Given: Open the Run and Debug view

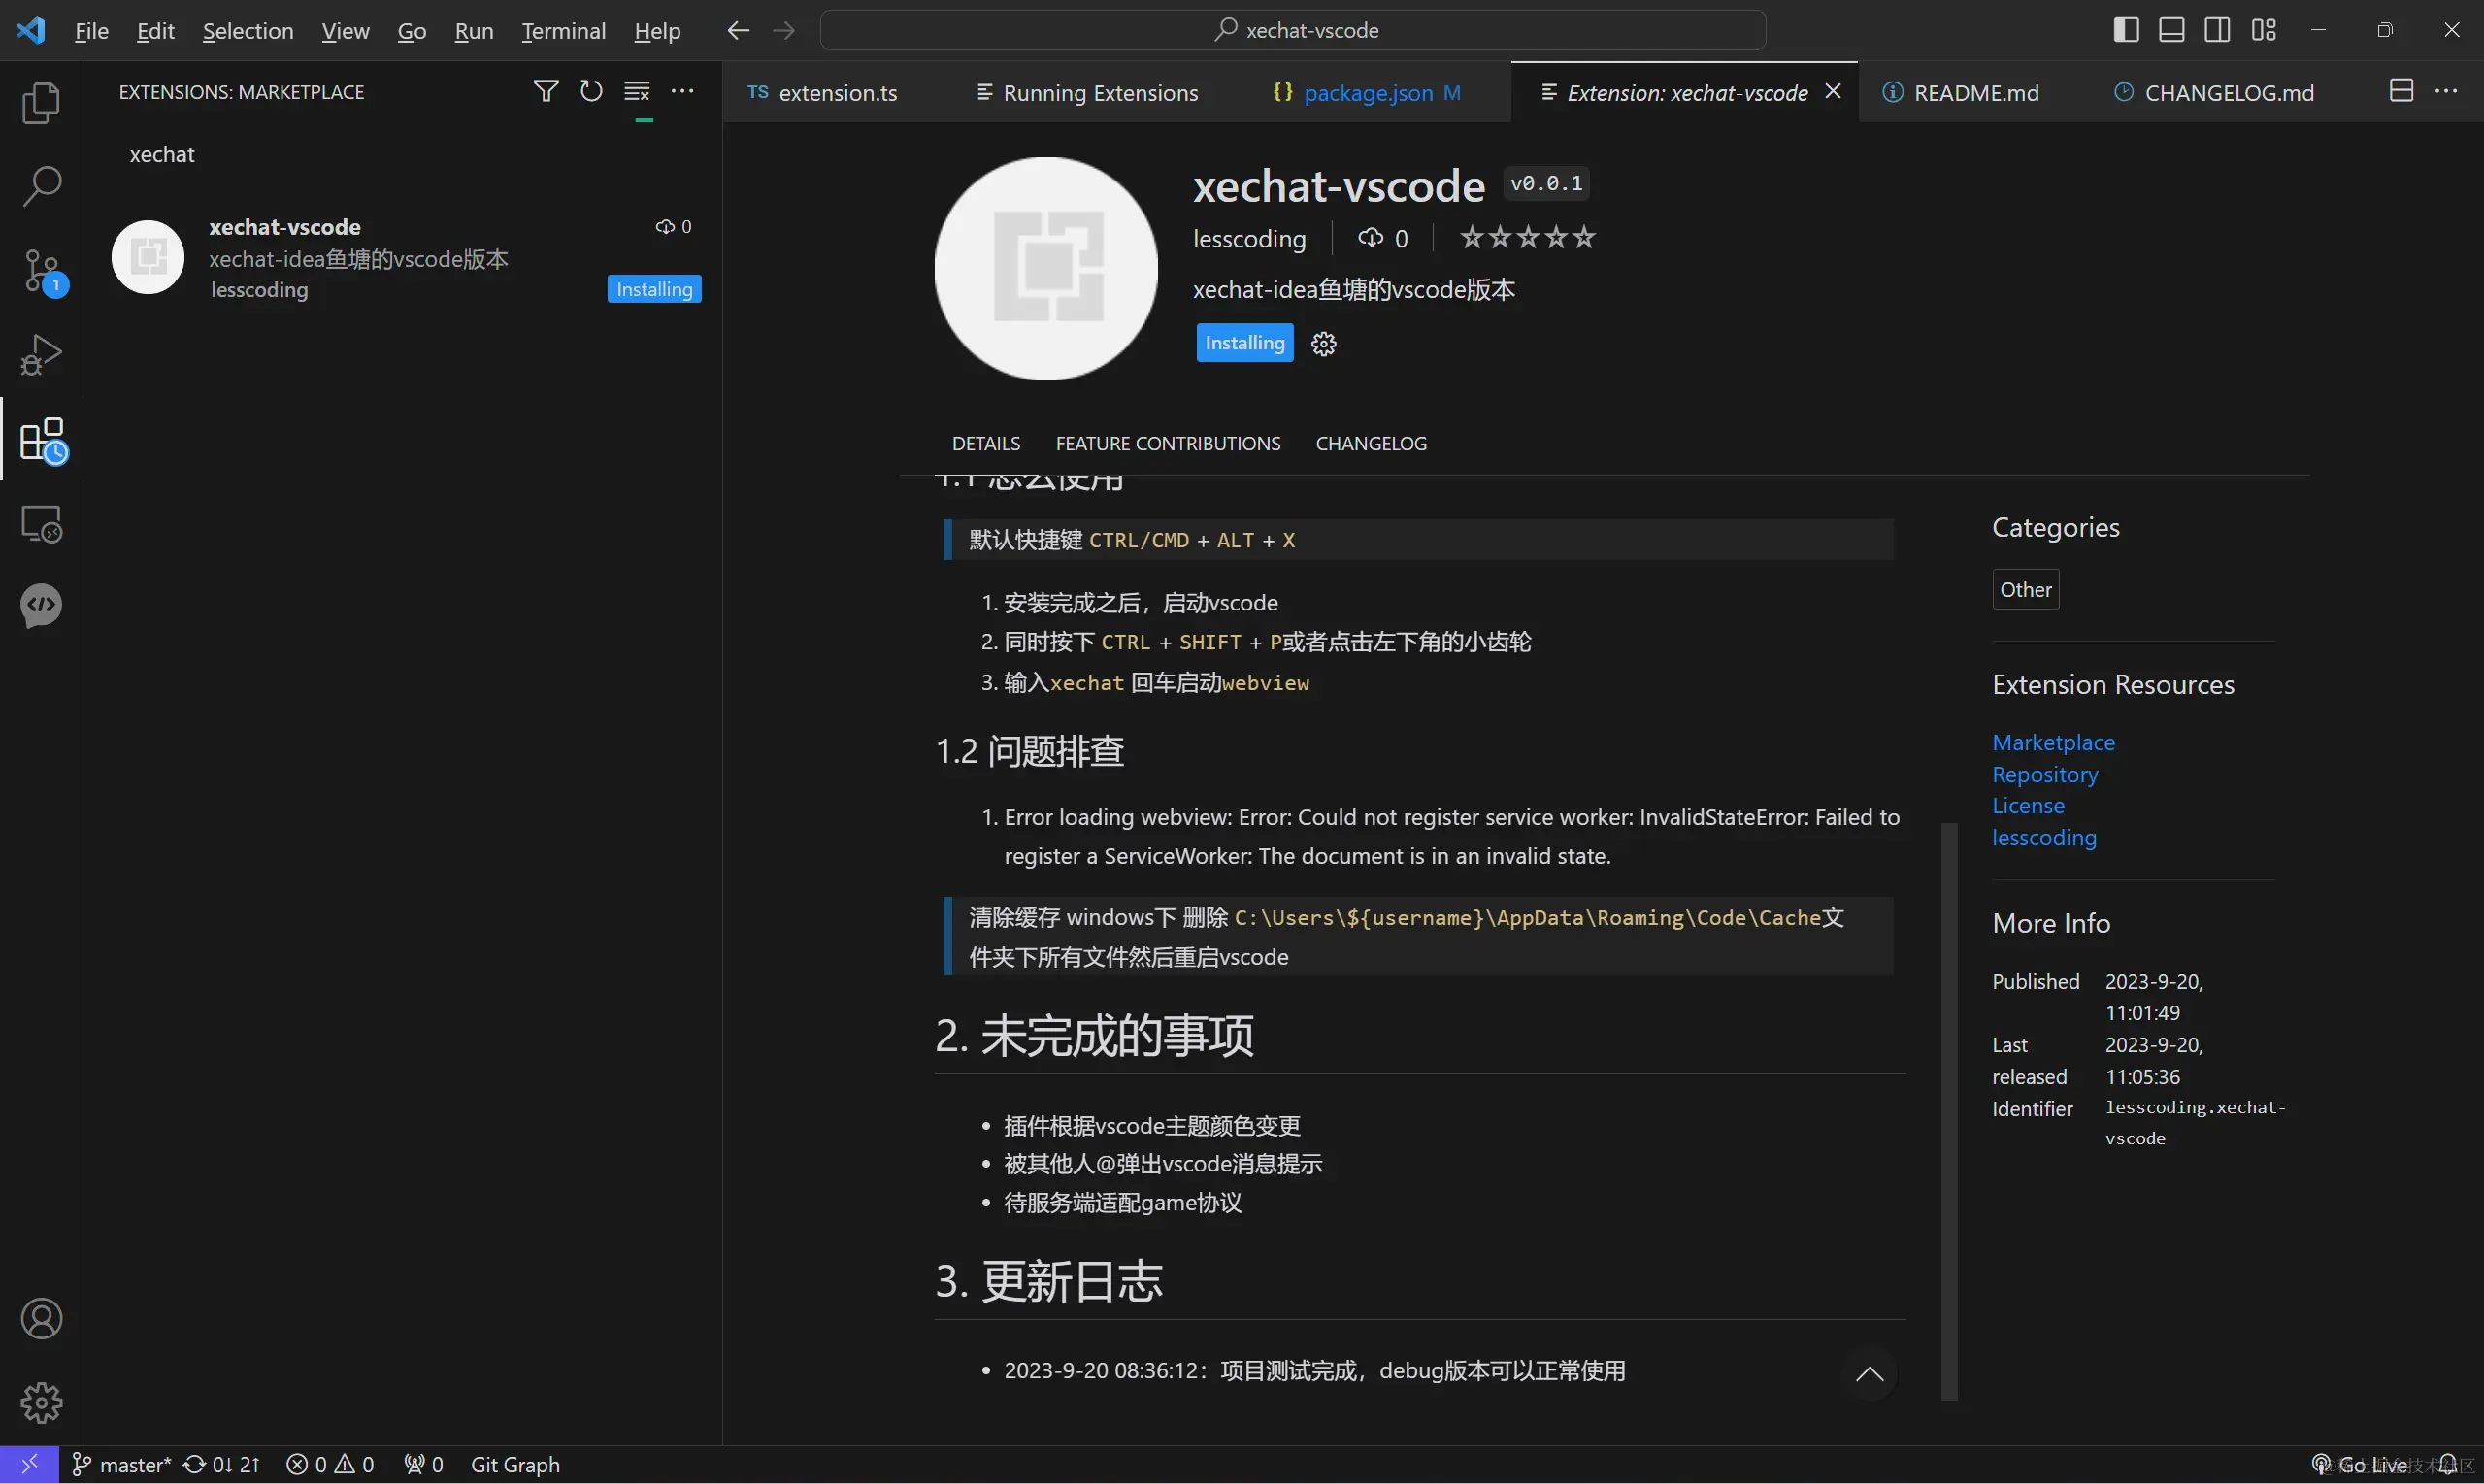Looking at the screenshot, I should (41, 354).
